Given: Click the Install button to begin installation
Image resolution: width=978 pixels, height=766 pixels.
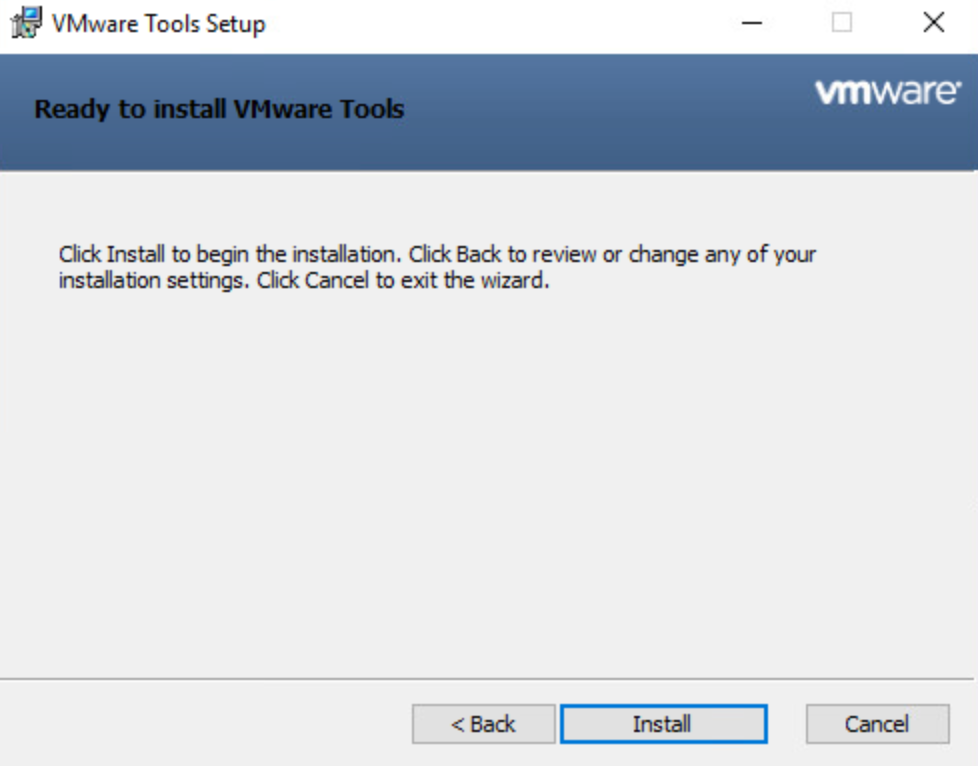Looking at the screenshot, I should [663, 724].
